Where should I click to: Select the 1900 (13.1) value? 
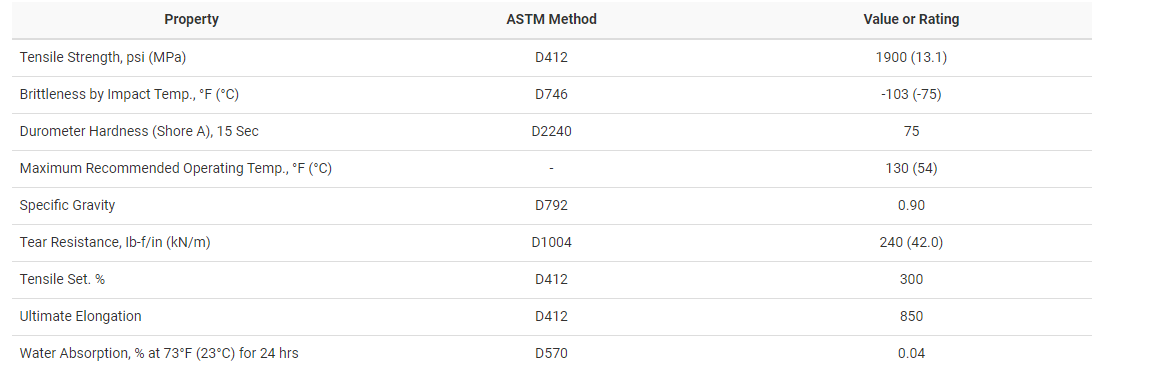click(911, 57)
